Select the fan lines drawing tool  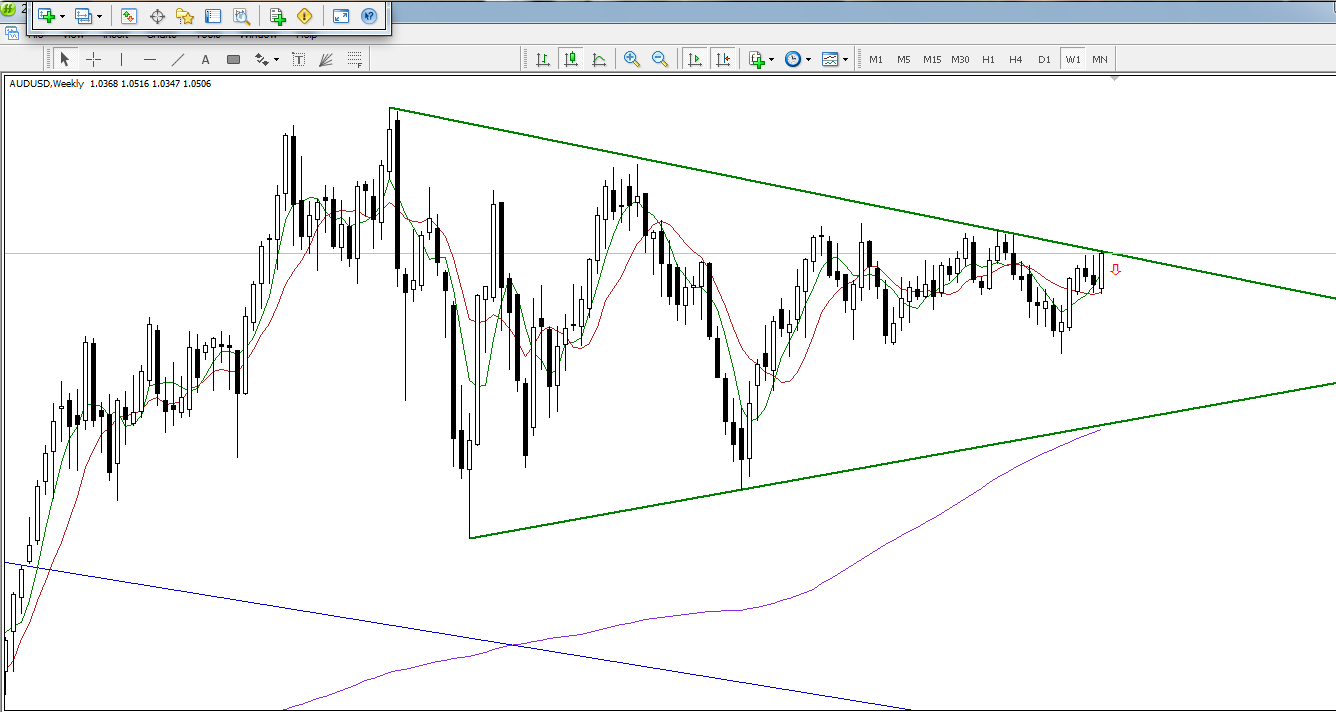coord(326,60)
